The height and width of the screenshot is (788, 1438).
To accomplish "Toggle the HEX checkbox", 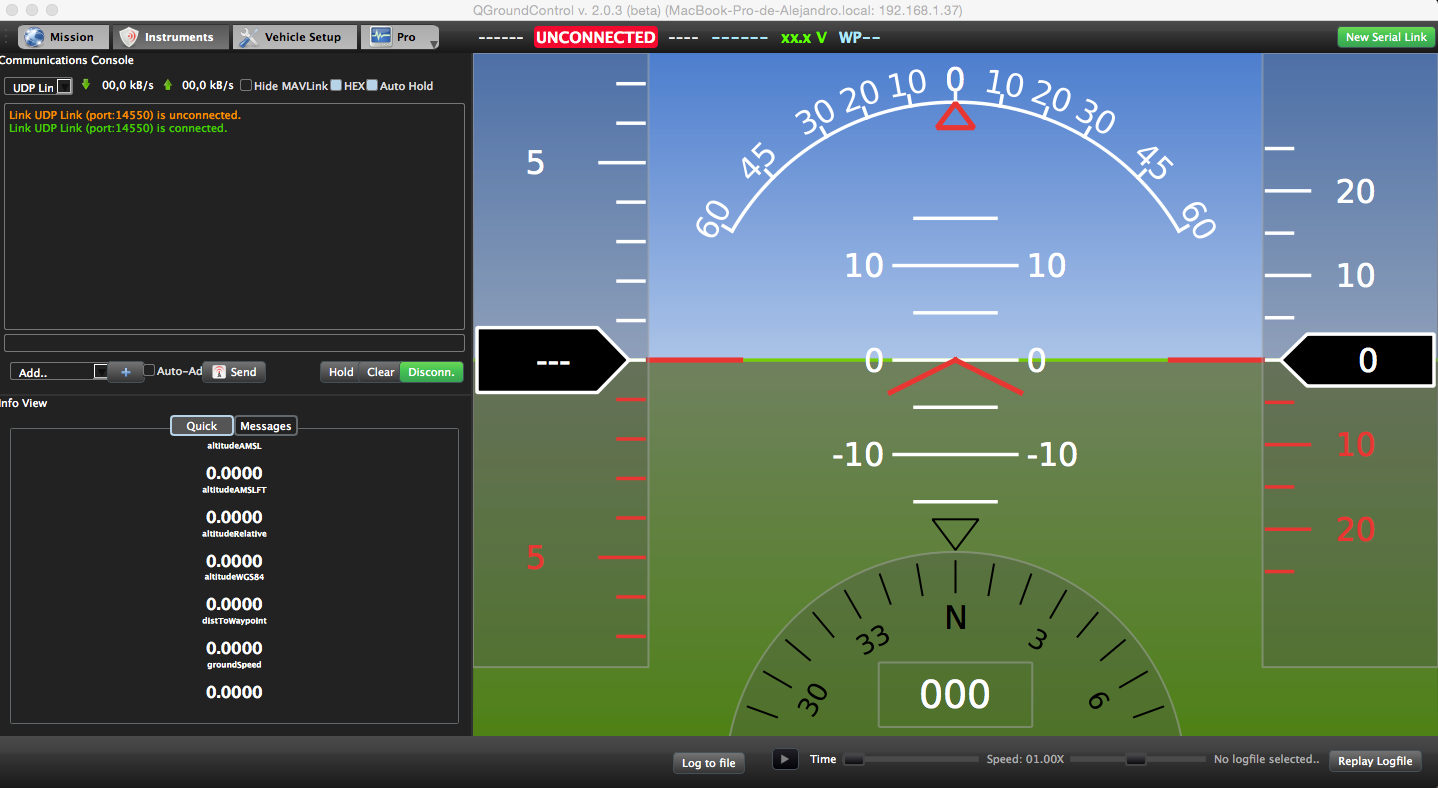I will 336,86.
